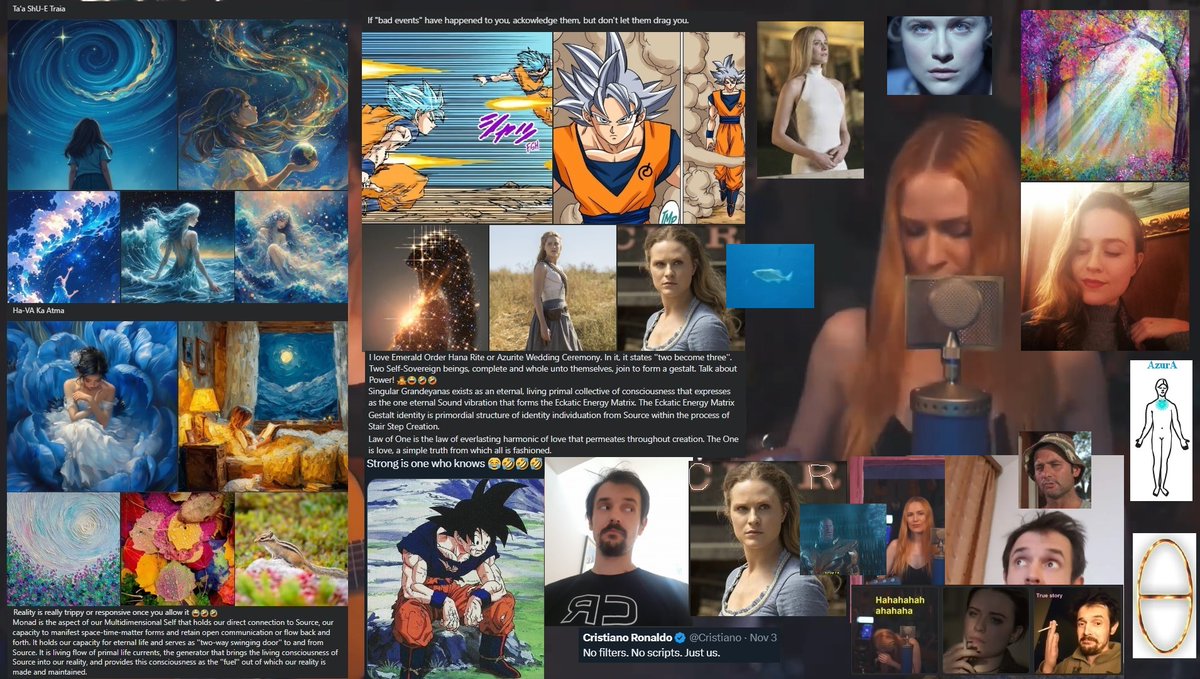Click the "Reality is really trippy" sentence
This screenshot has width=1200, height=679.
tap(115, 611)
